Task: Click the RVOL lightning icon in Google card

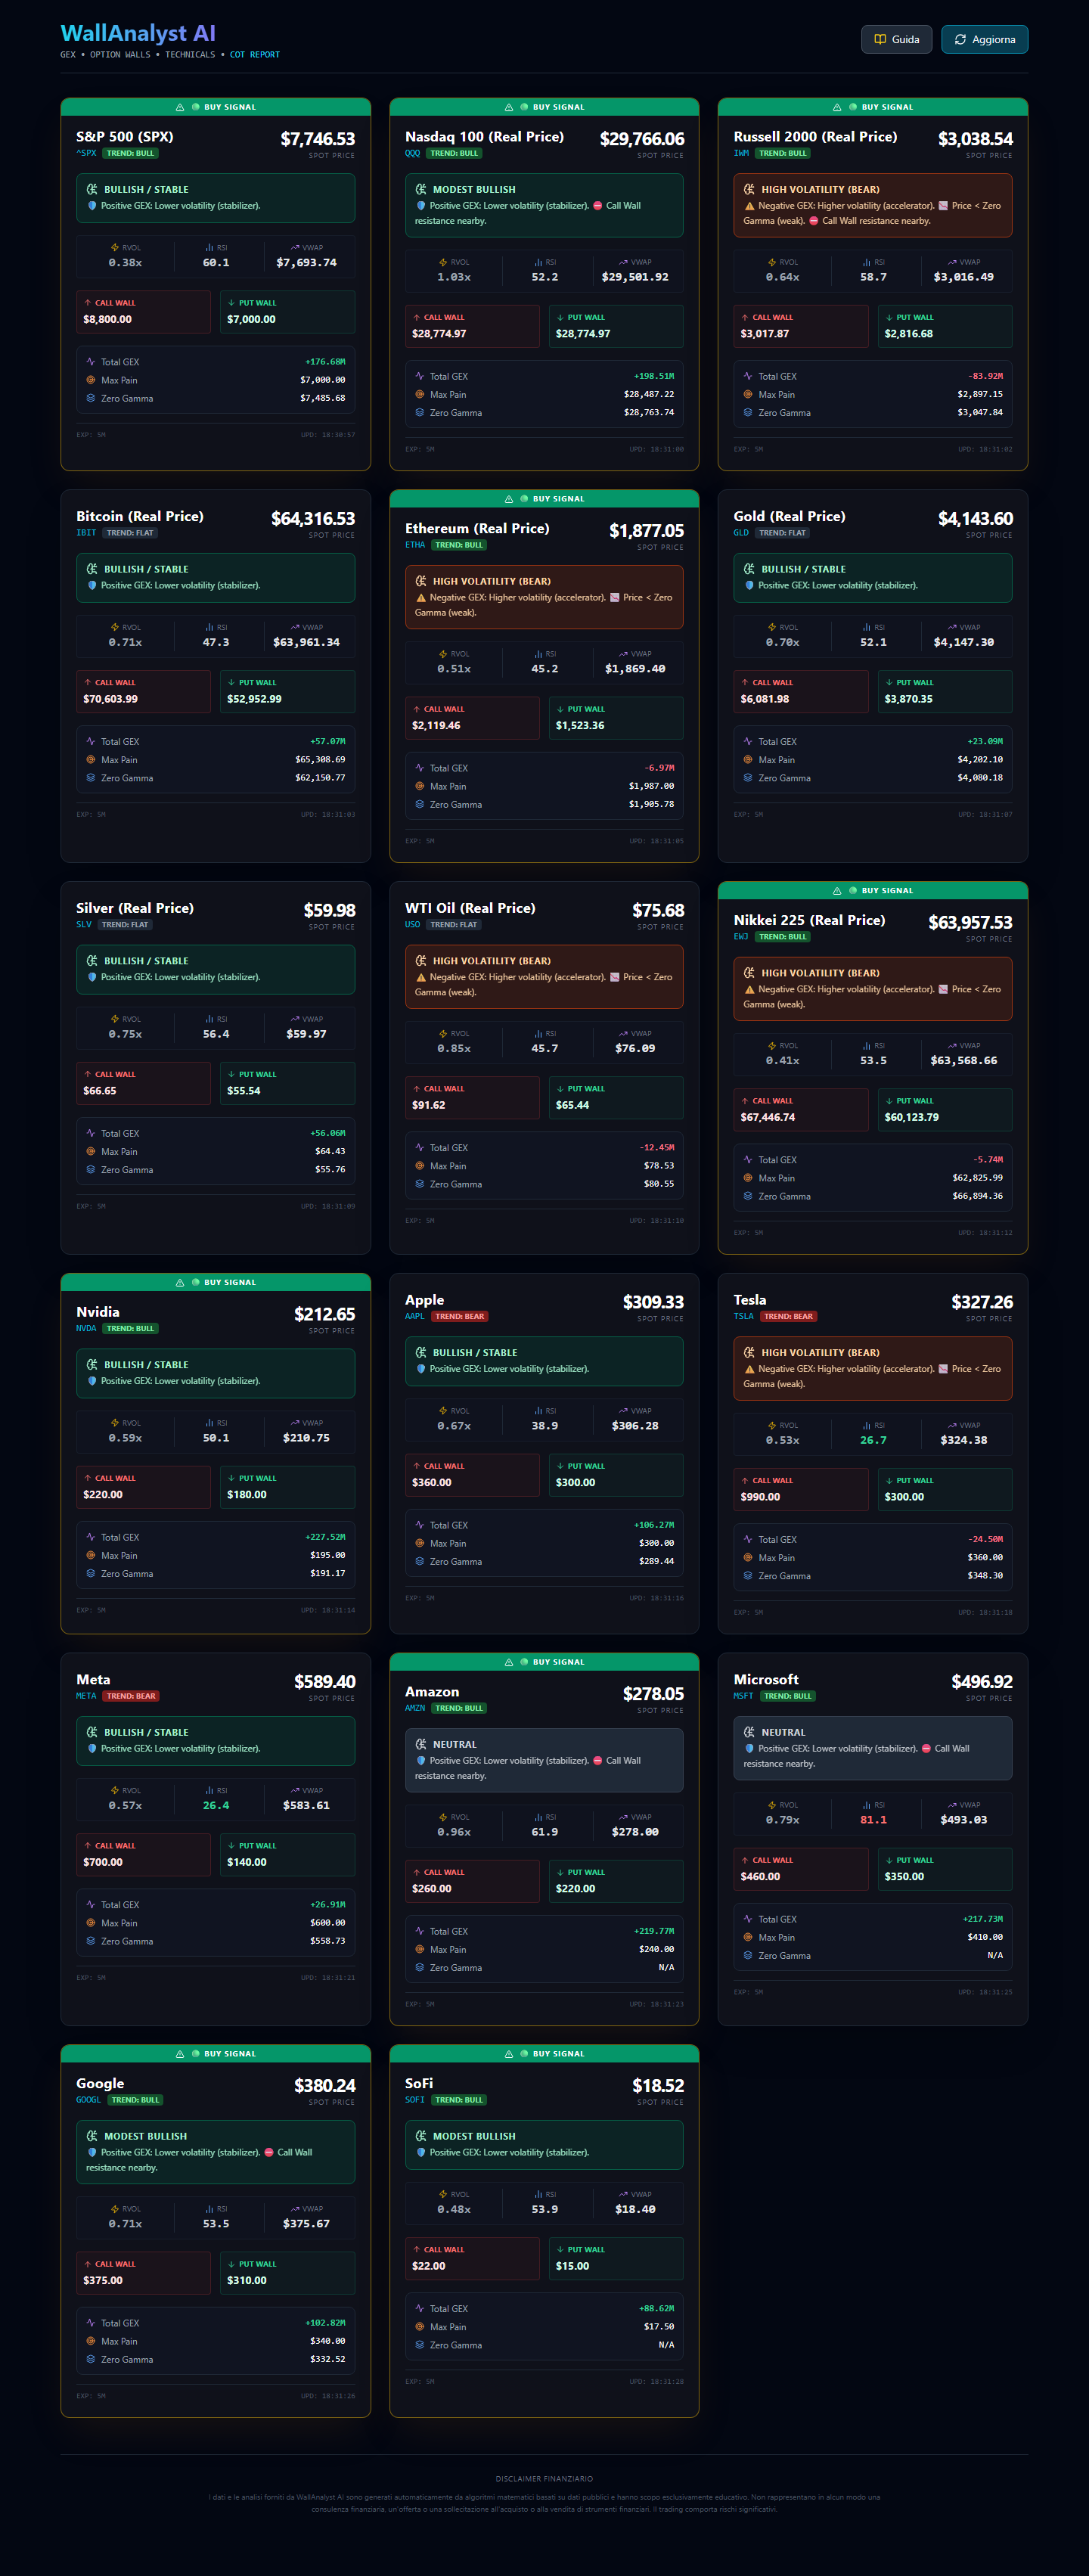Action: click(x=115, y=2209)
